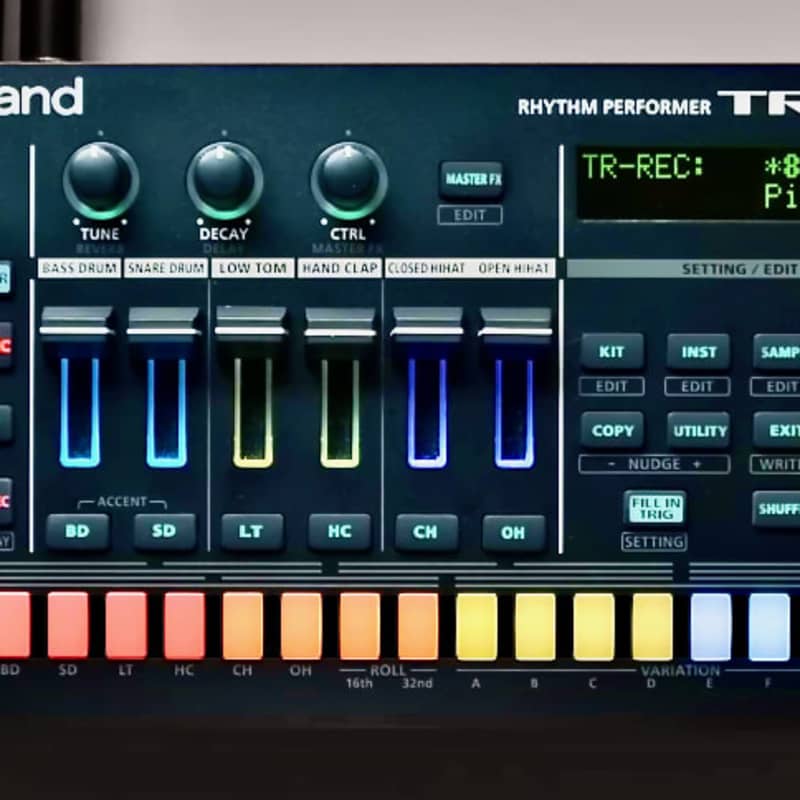Select the BD instrument button
This screenshot has width=800, height=800.
(78, 532)
